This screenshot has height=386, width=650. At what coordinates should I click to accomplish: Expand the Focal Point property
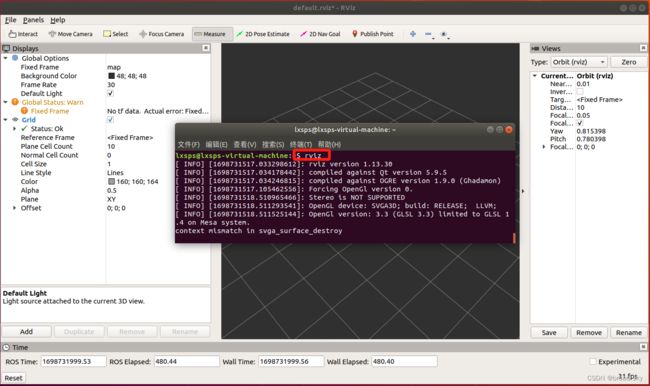click(x=544, y=147)
